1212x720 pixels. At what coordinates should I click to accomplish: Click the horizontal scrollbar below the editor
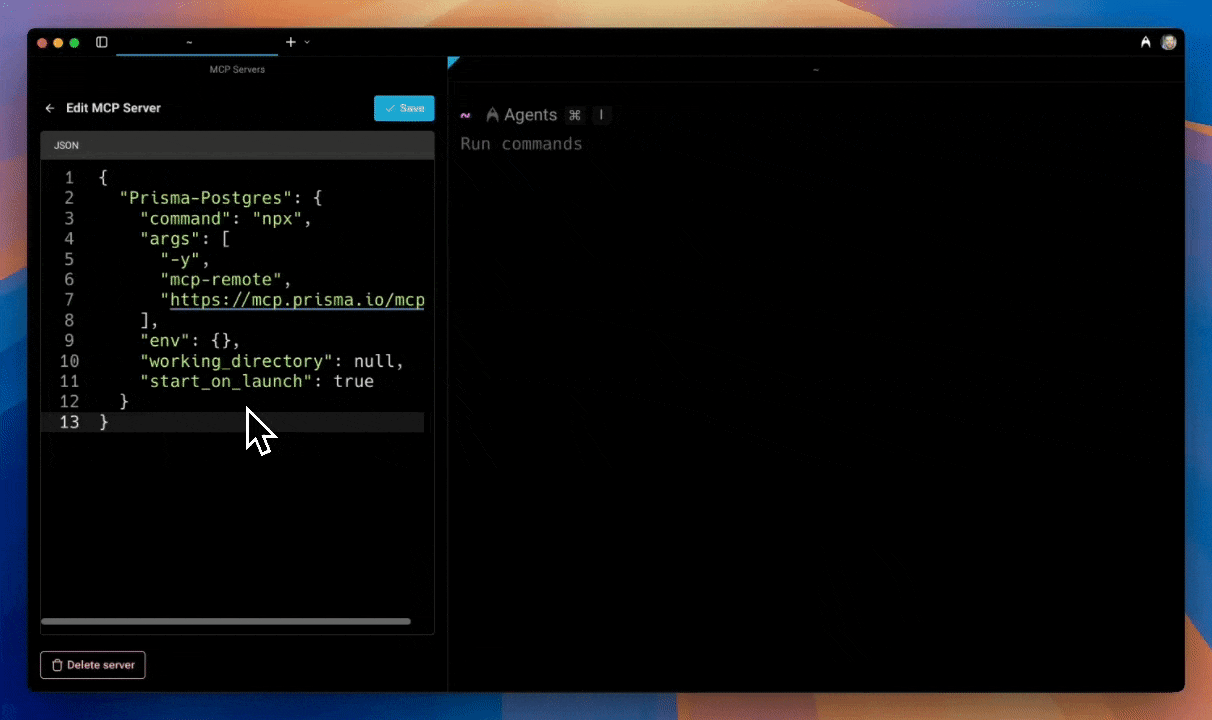point(225,621)
